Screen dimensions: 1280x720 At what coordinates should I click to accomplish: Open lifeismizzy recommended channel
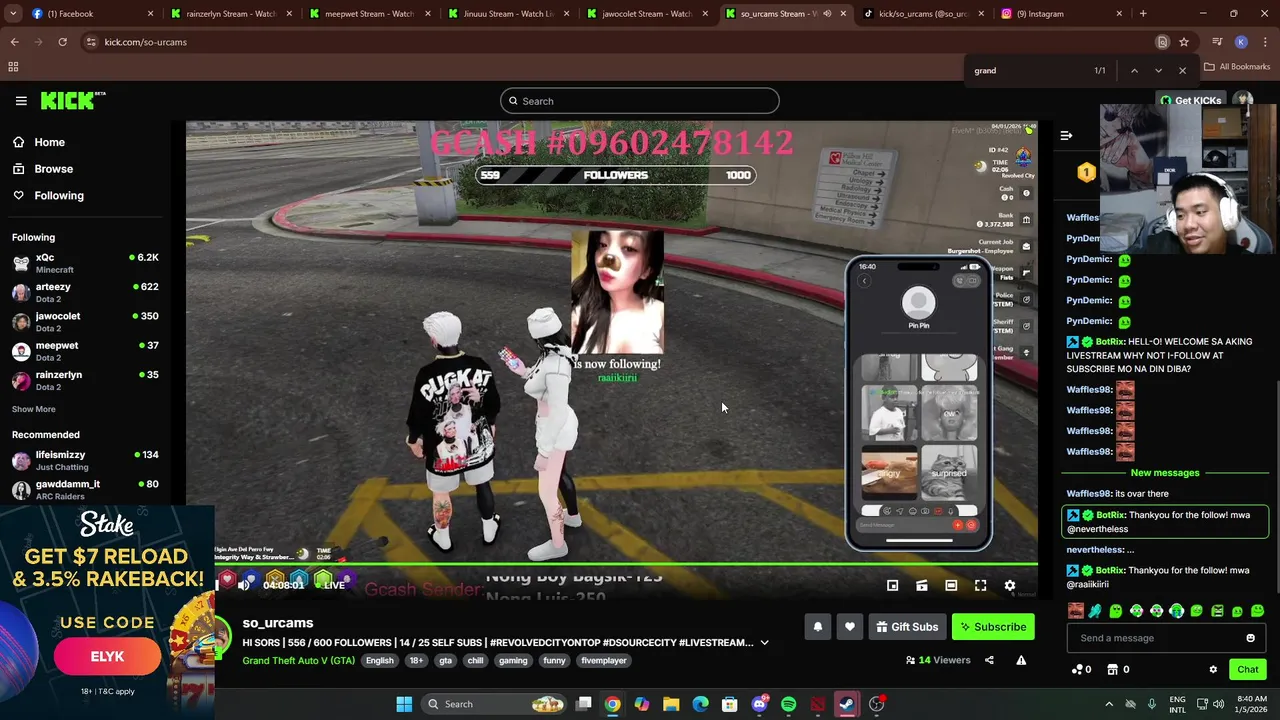point(85,460)
